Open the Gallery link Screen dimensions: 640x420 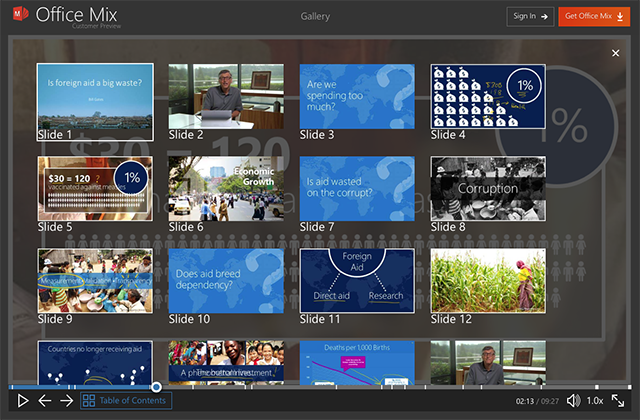pyautogui.click(x=315, y=16)
